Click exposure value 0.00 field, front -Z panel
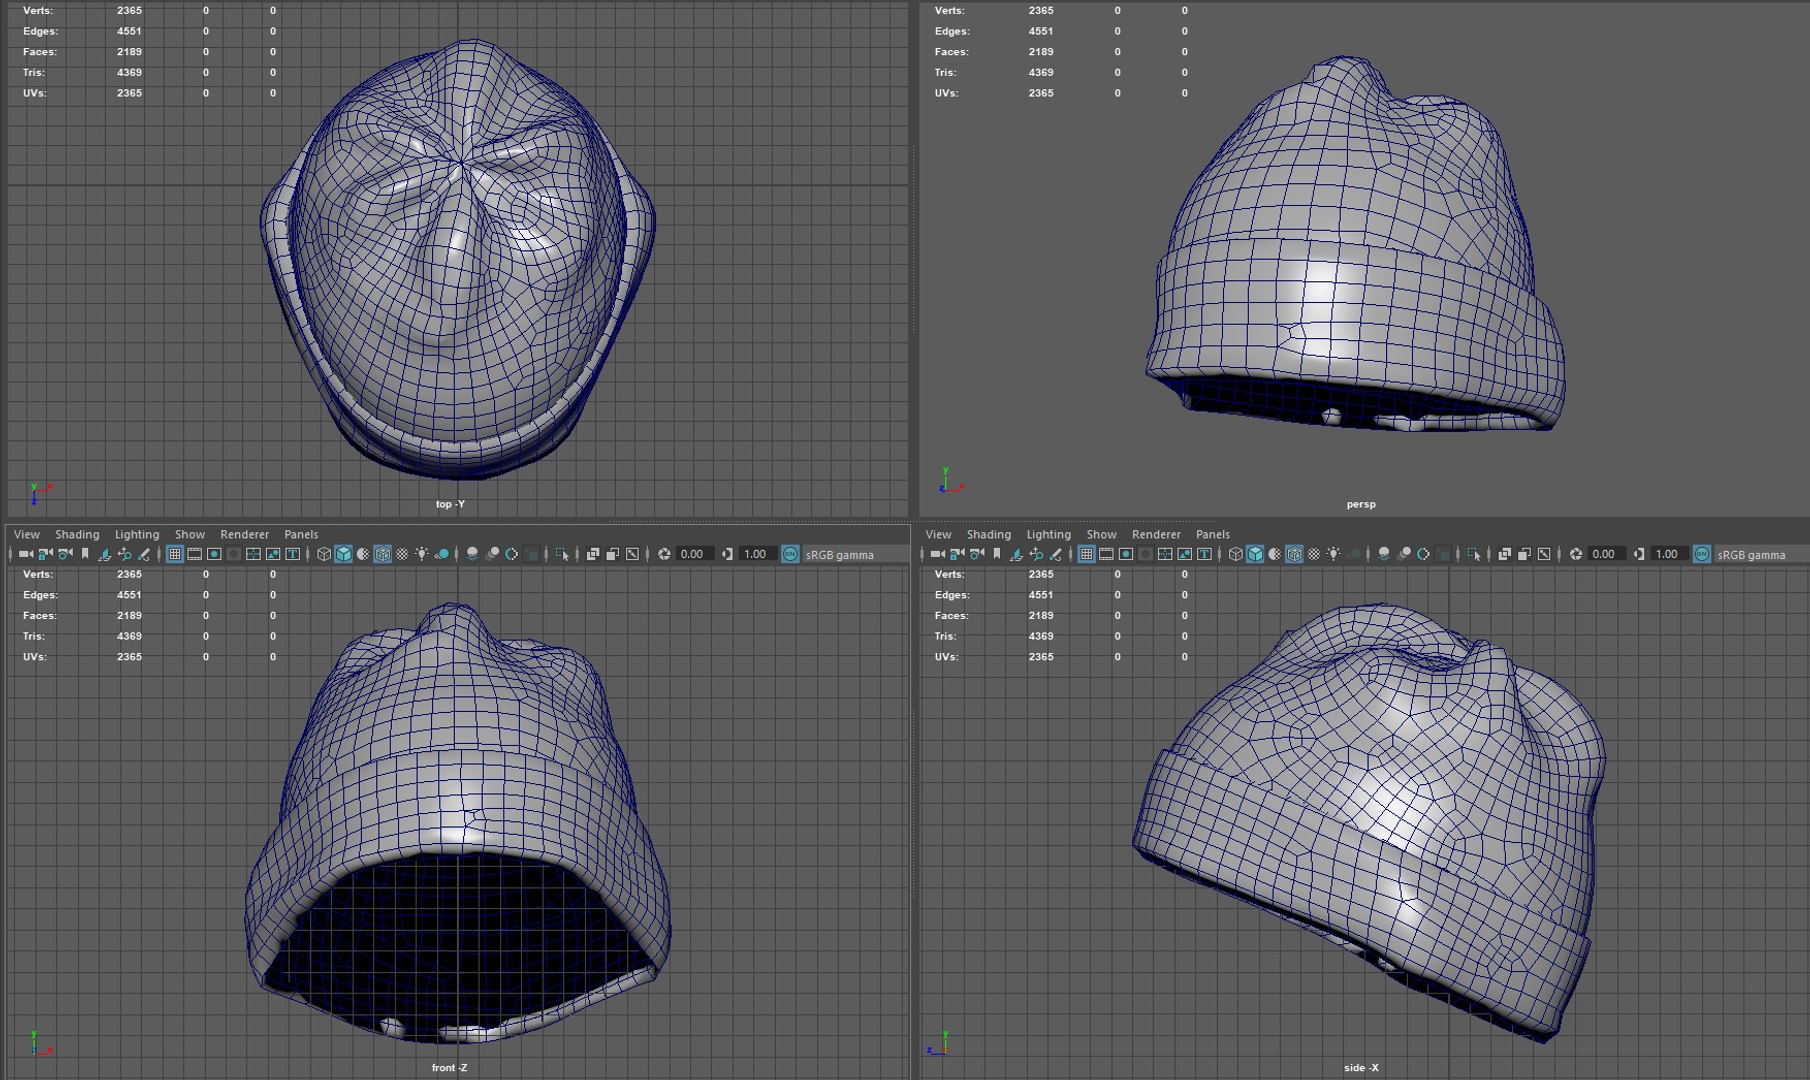This screenshot has width=1810, height=1080. pos(694,554)
